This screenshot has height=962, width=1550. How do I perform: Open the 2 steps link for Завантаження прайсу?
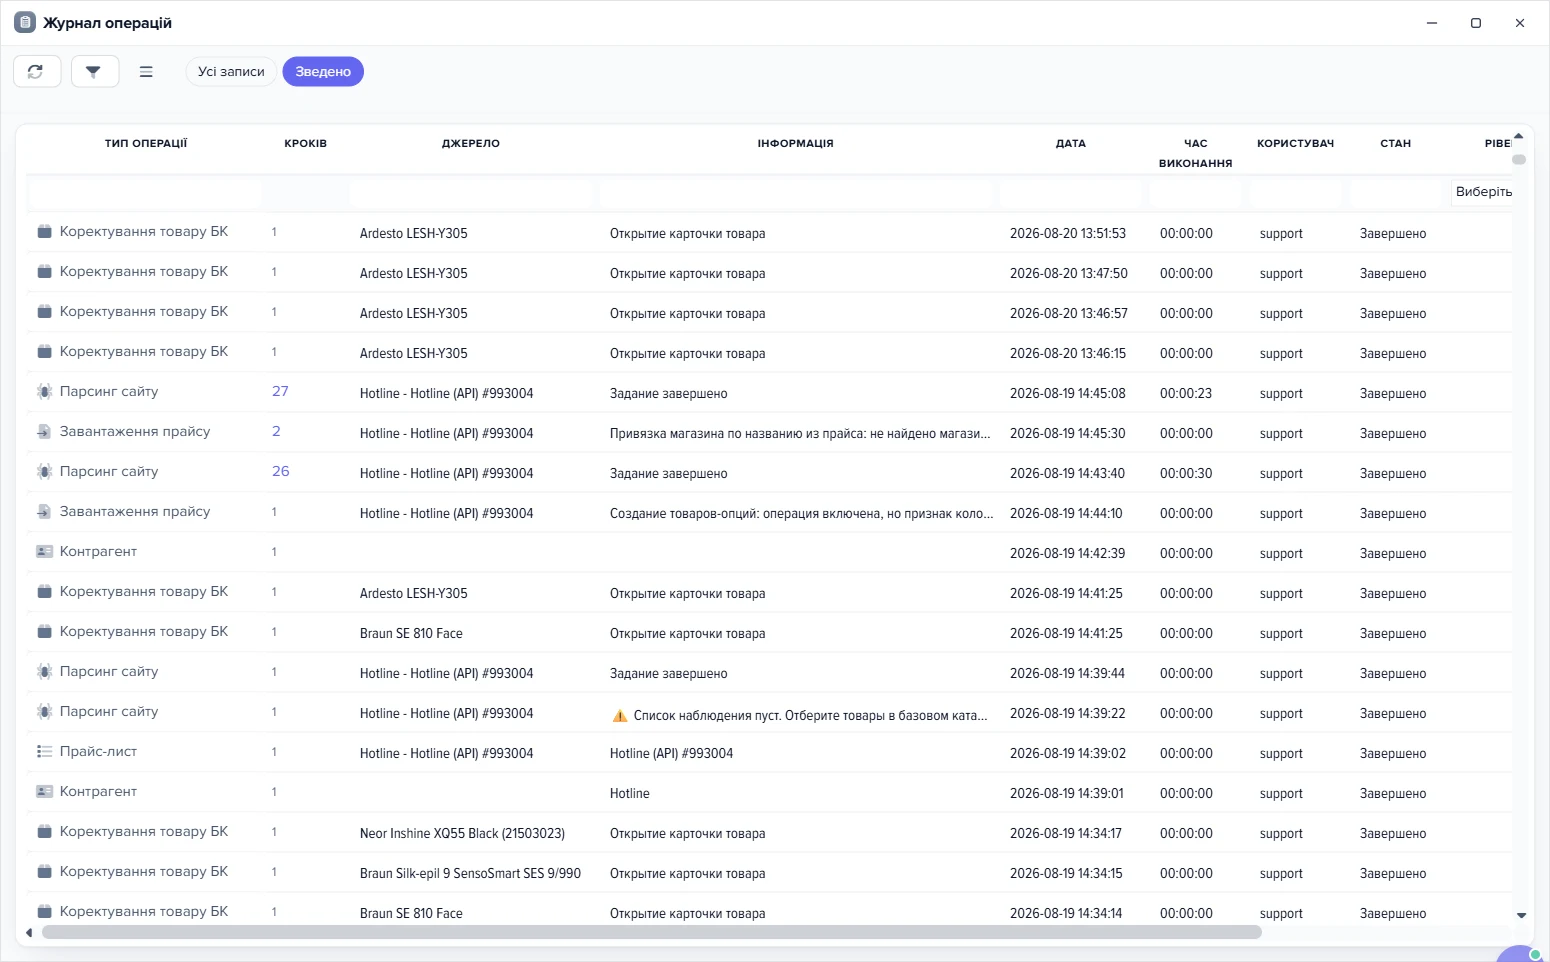(x=276, y=432)
